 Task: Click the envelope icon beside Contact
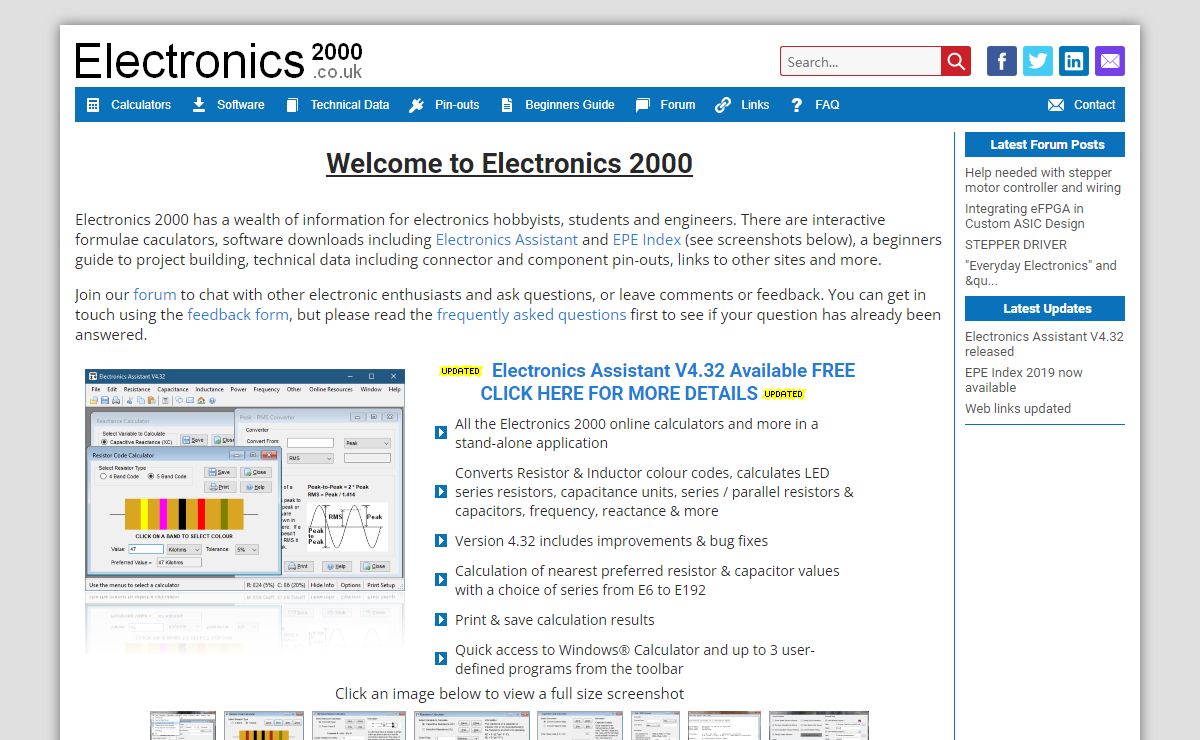1055,105
